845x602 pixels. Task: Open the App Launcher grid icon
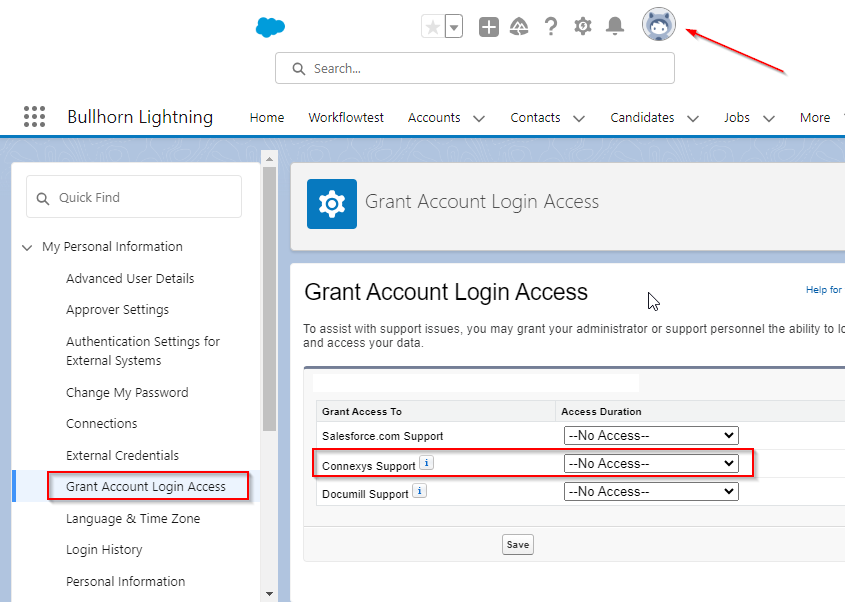(x=34, y=117)
